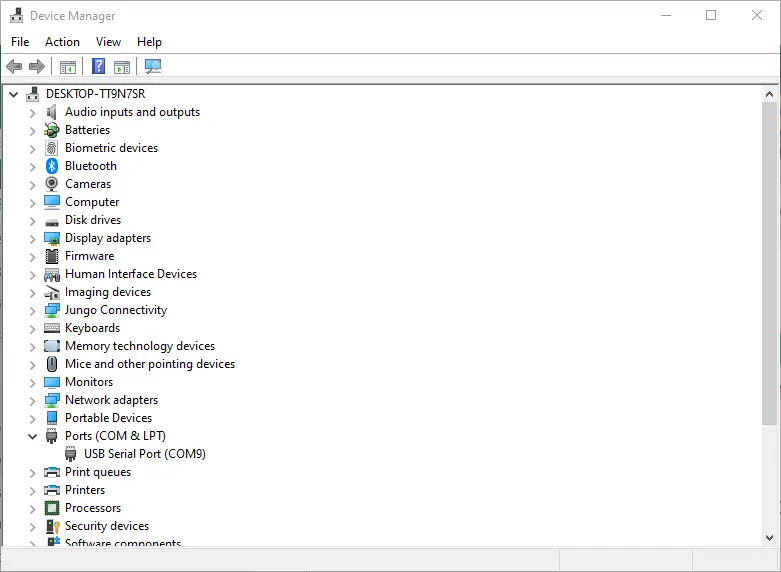This screenshot has width=781, height=572.
Task: Open the Action menu
Action: pyautogui.click(x=62, y=42)
